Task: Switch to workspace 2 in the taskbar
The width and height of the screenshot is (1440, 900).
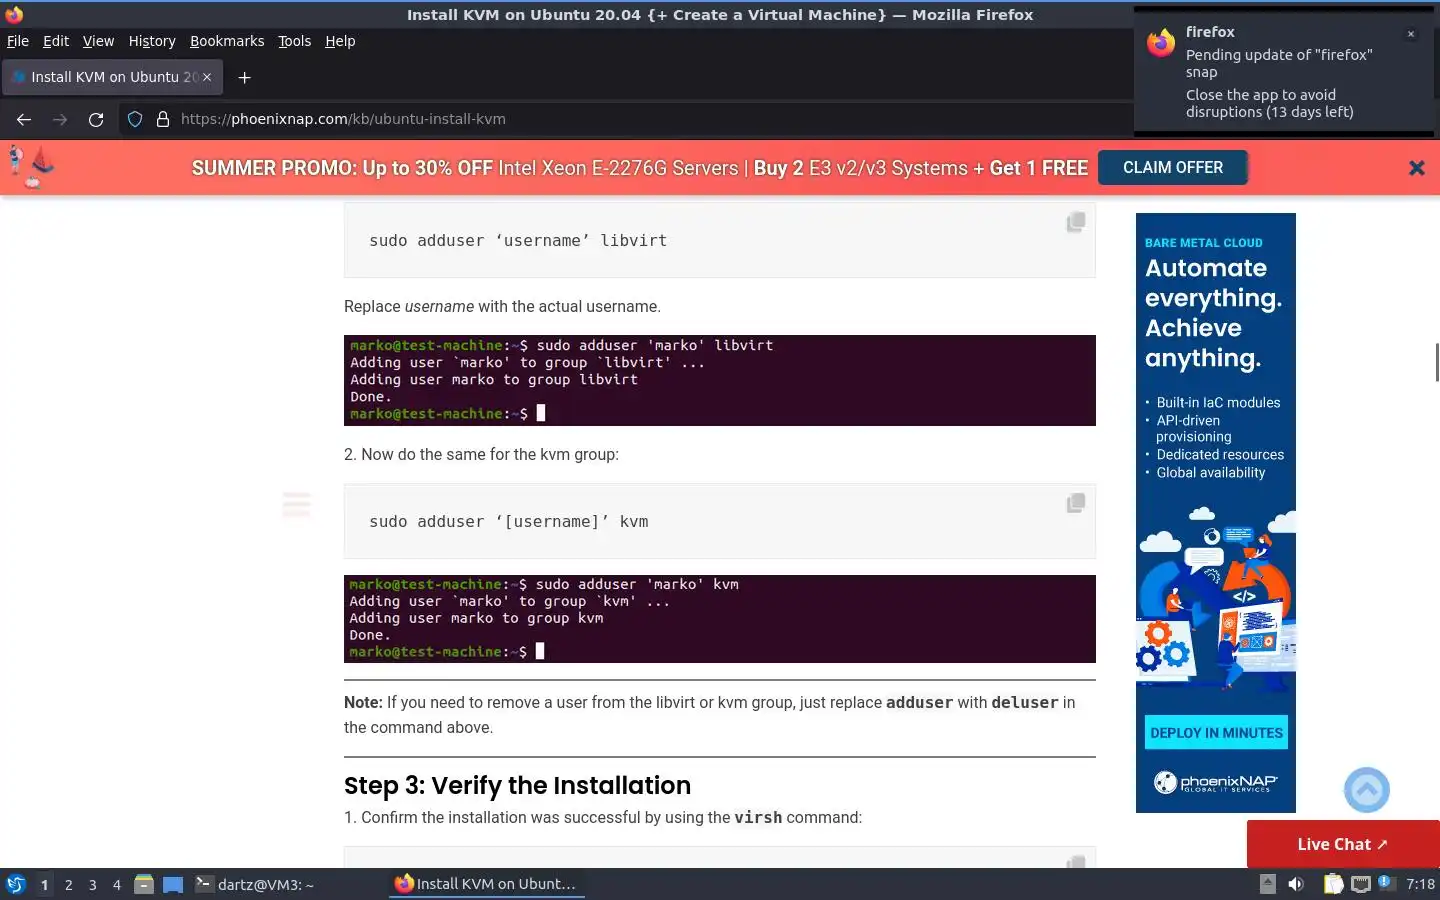Action: click(x=68, y=884)
